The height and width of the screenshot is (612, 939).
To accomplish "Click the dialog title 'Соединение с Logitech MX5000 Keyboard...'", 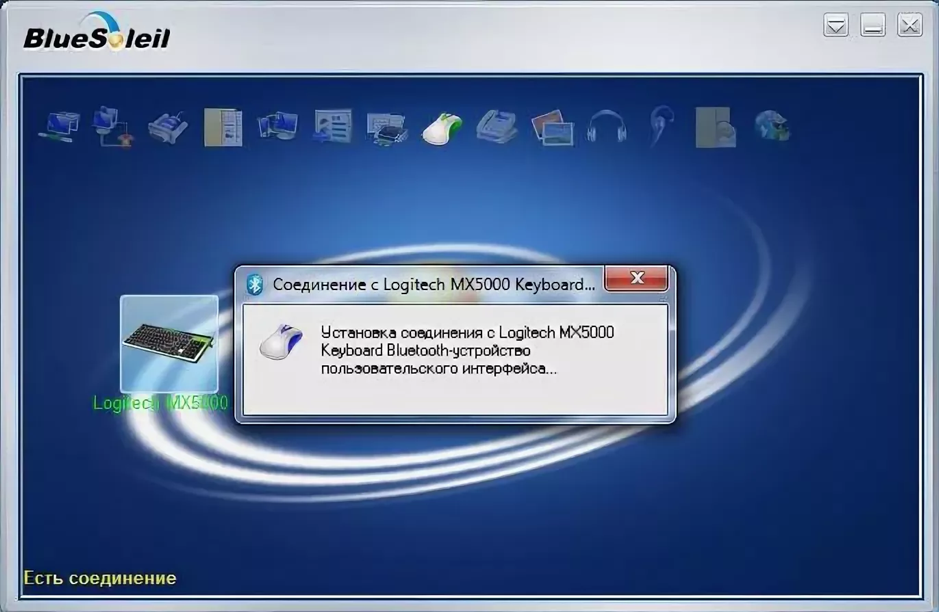I will click(434, 284).
